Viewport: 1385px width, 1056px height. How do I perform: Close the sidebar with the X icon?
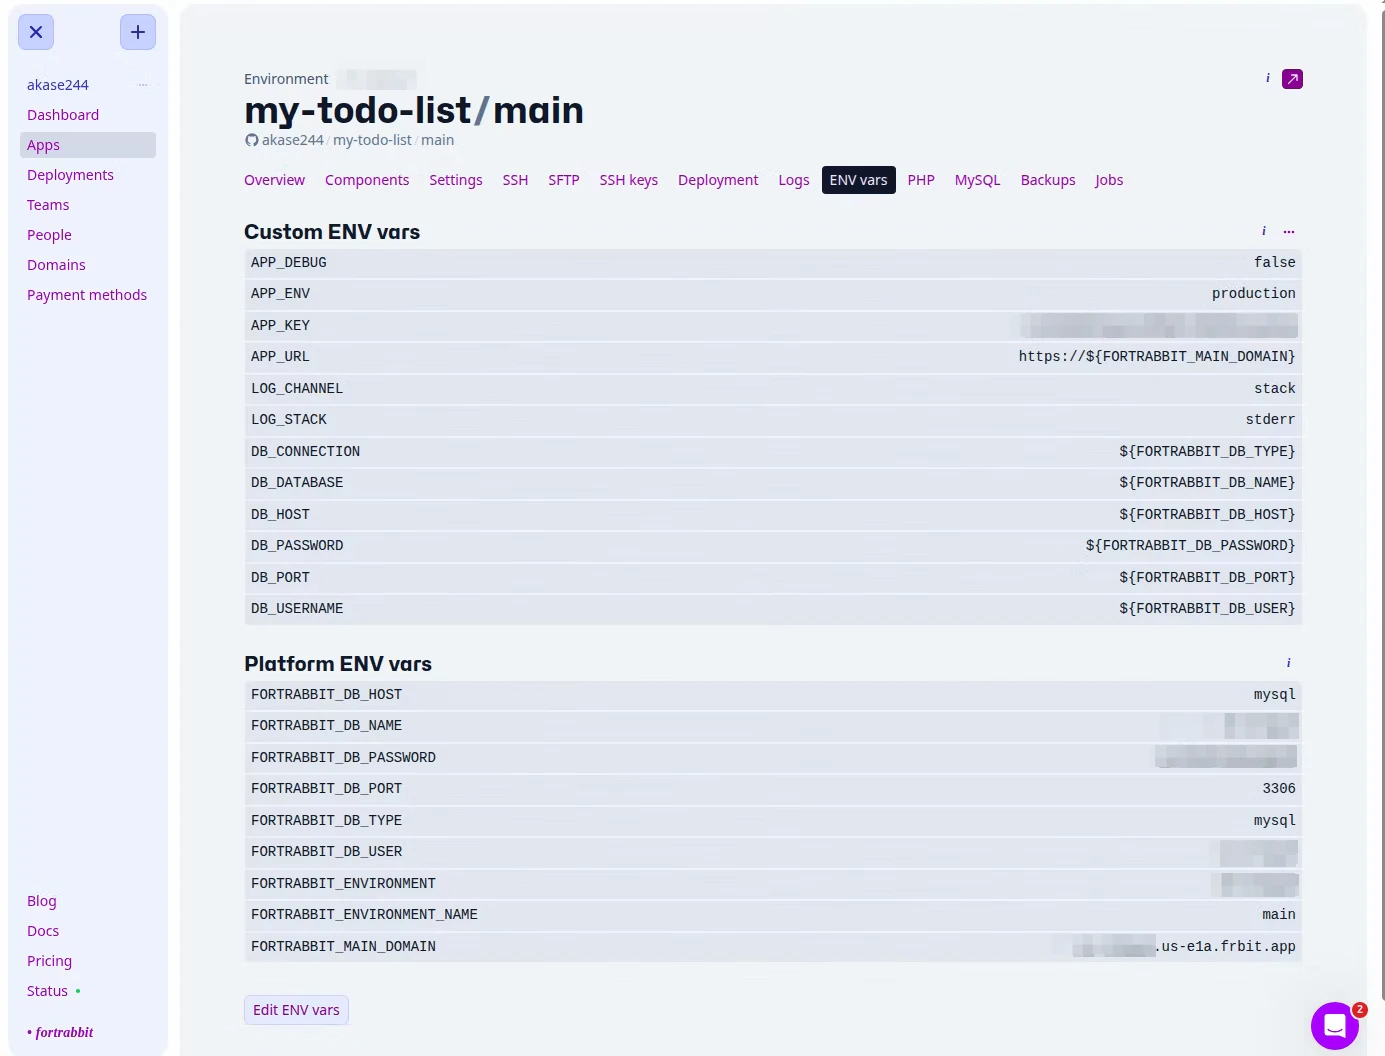tap(36, 32)
